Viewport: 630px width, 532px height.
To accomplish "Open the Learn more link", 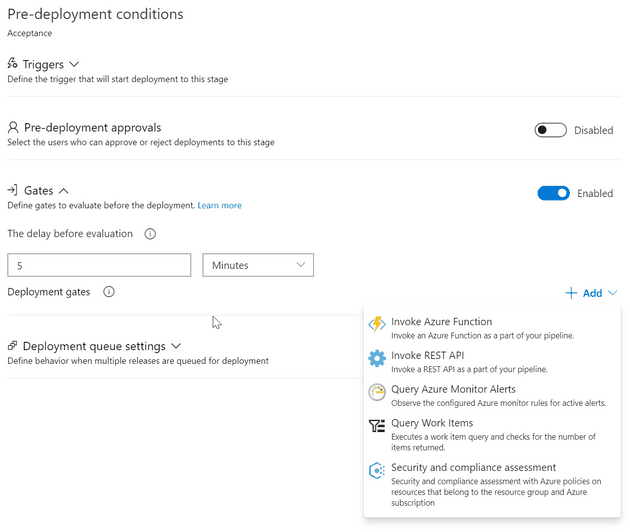I will (219, 205).
